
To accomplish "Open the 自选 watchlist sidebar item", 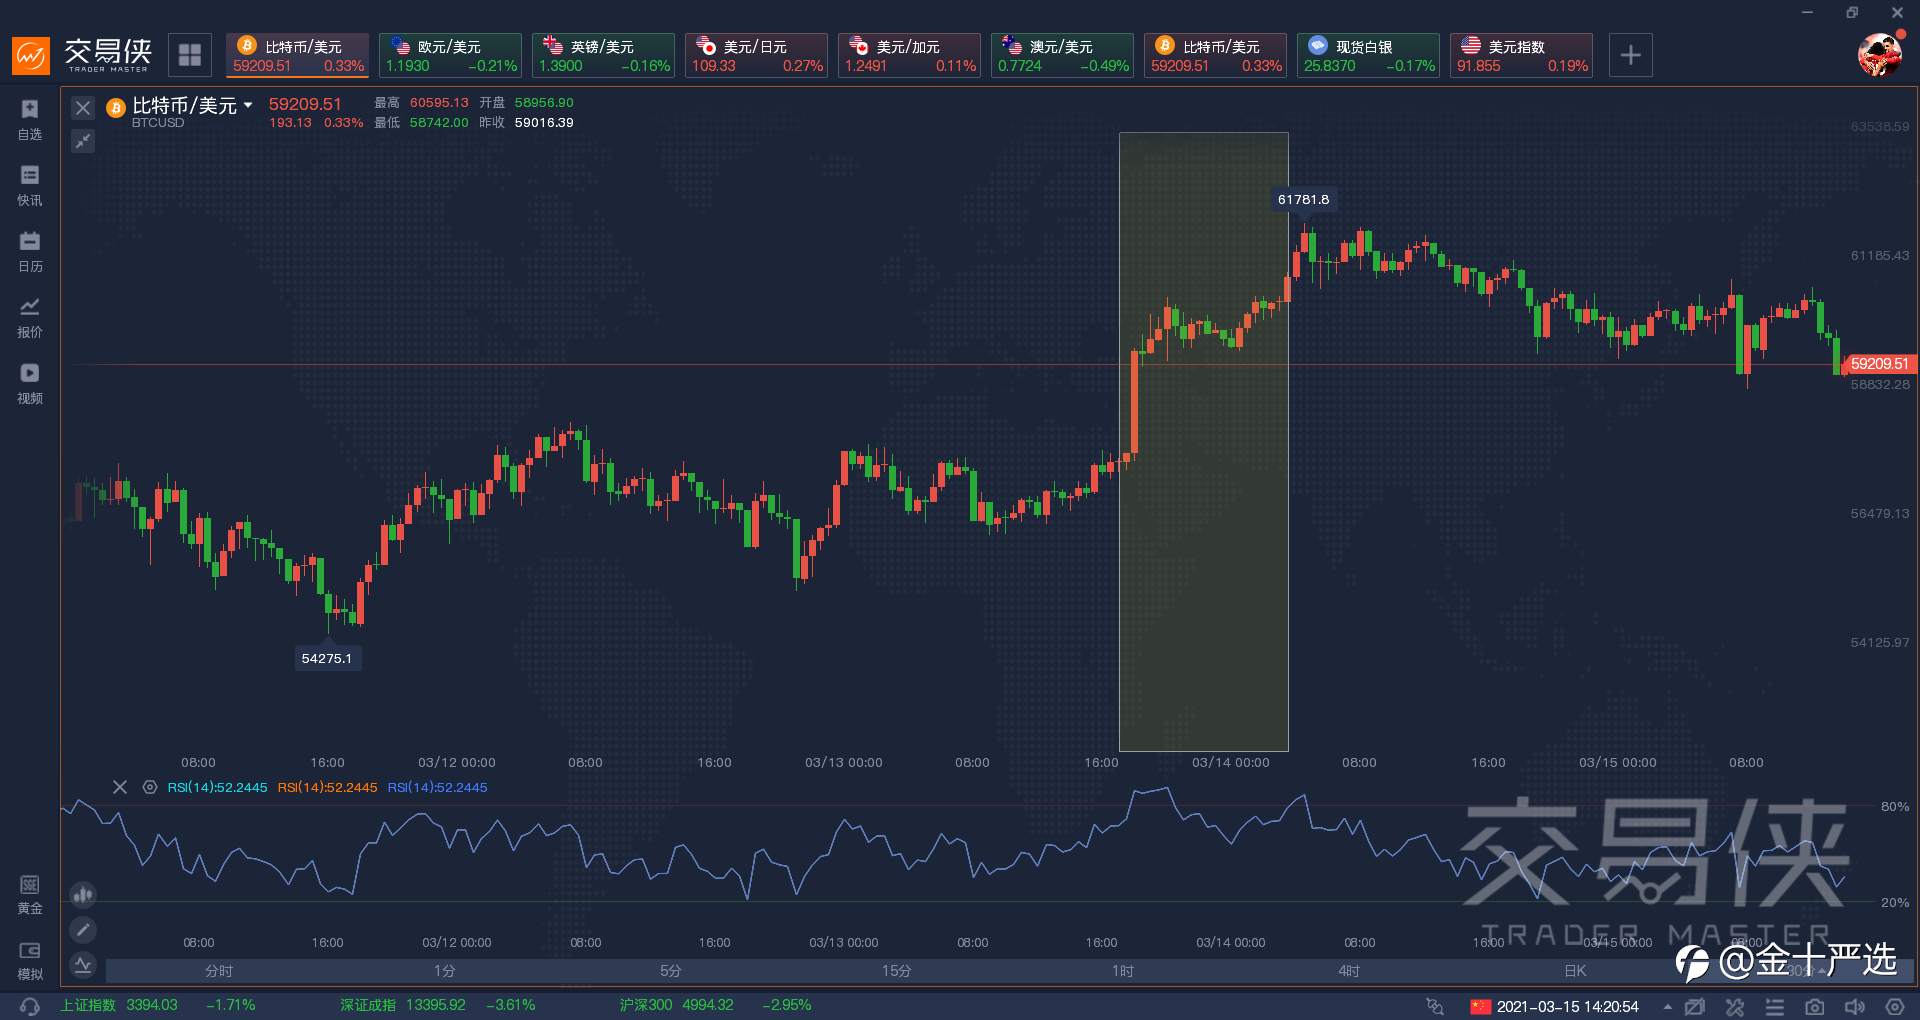I will coord(30,120).
